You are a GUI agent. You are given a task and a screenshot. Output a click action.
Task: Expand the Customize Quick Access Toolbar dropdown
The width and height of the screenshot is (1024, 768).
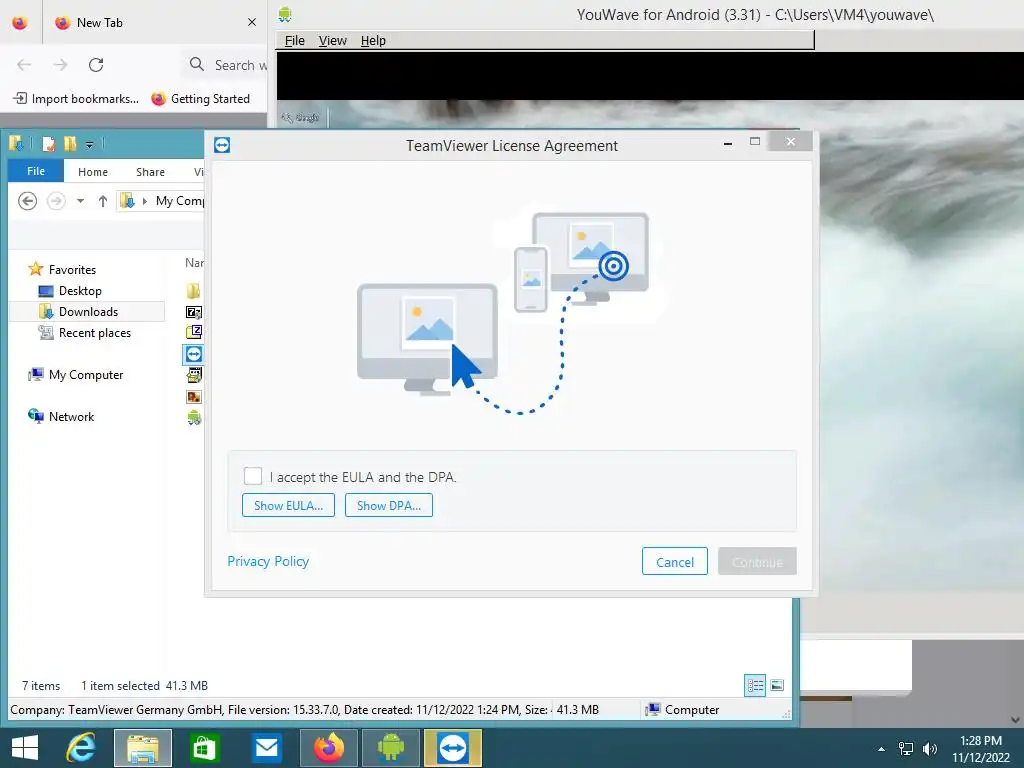pyautogui.click(x=89, y=144)
